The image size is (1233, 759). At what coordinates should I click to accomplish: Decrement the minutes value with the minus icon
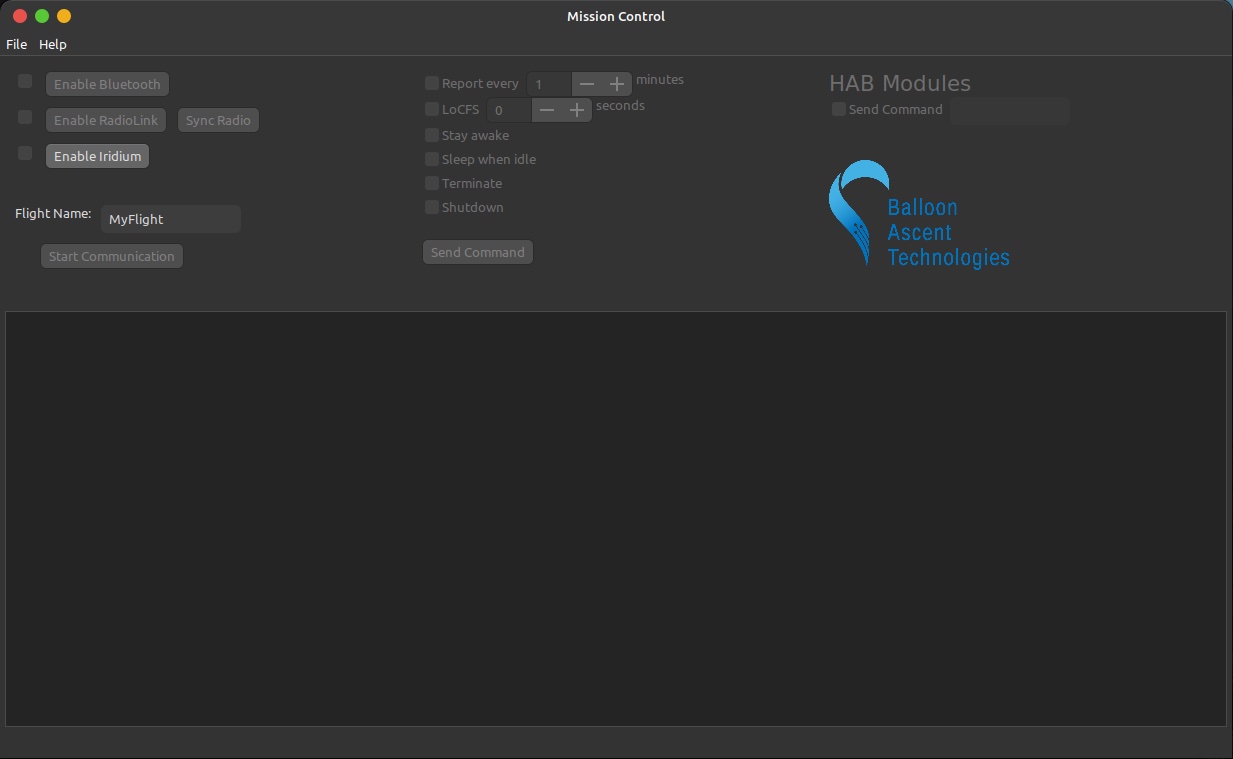[x=587, y=84]
